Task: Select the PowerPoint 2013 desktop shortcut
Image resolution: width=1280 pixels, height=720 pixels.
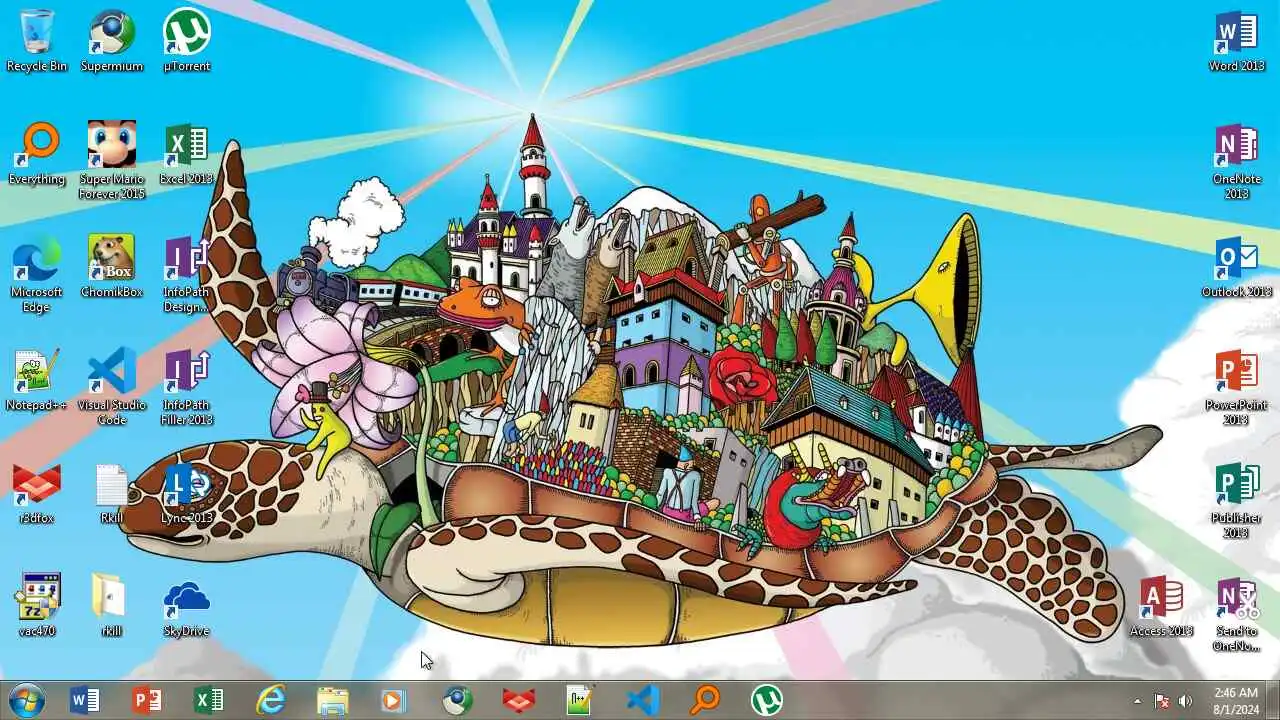Action: pyautogui.click(x=1237, y=386)
